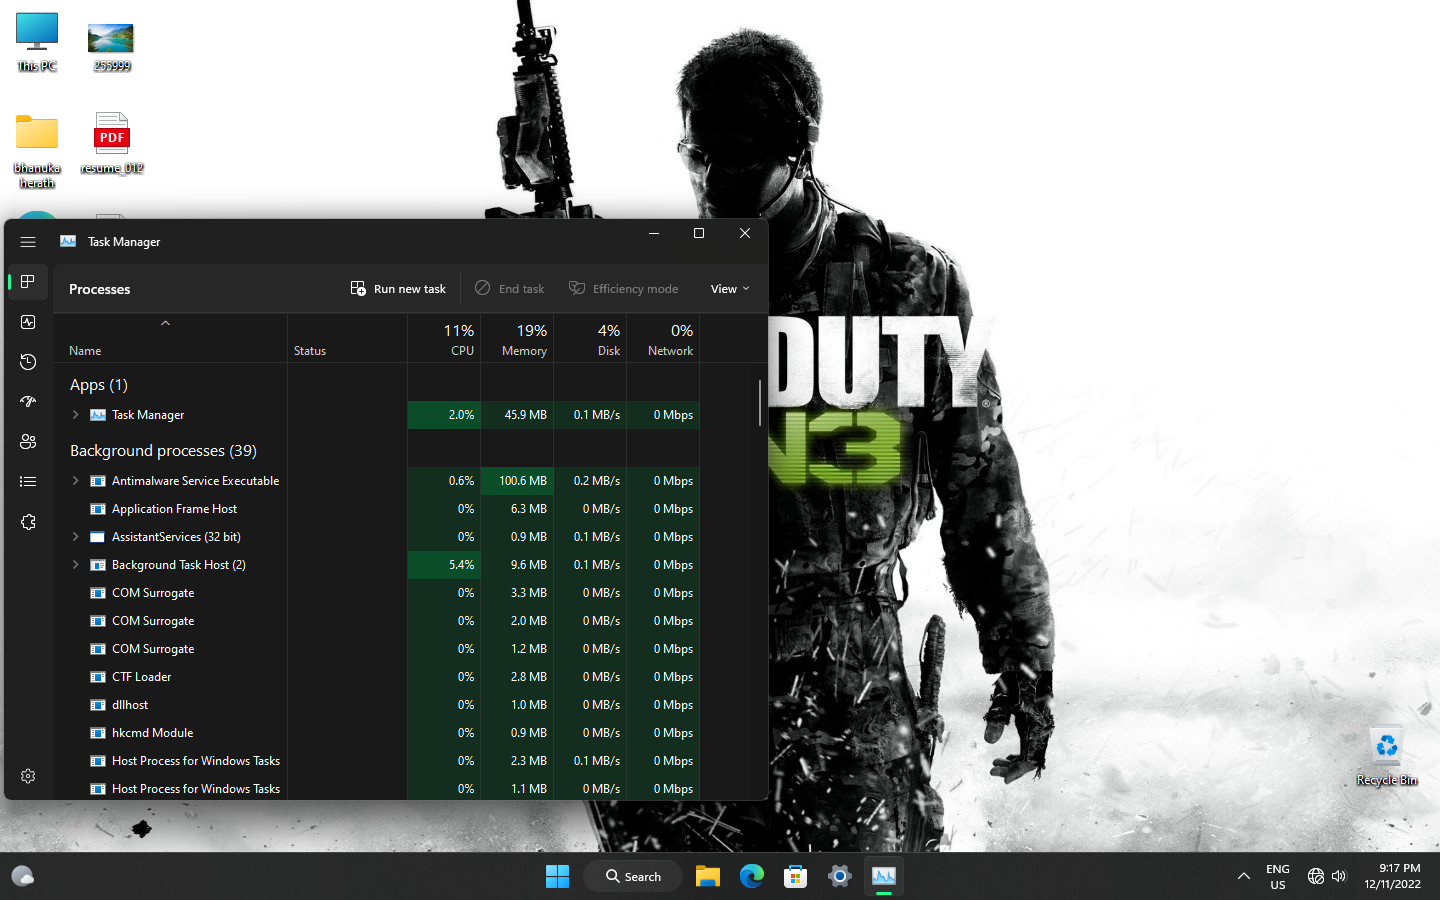Screen dimensions: 1440x900
Task: Select the dllhost process
Action: [x=376, y=705]
